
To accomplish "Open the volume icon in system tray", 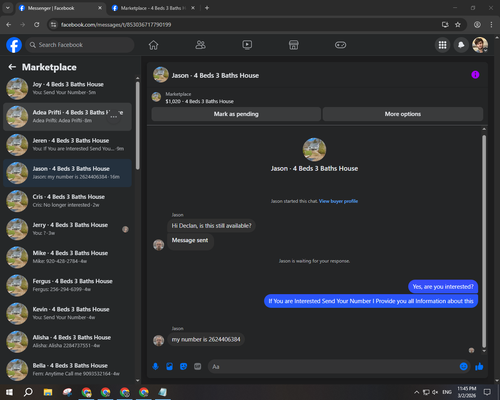I will [435, 392].
